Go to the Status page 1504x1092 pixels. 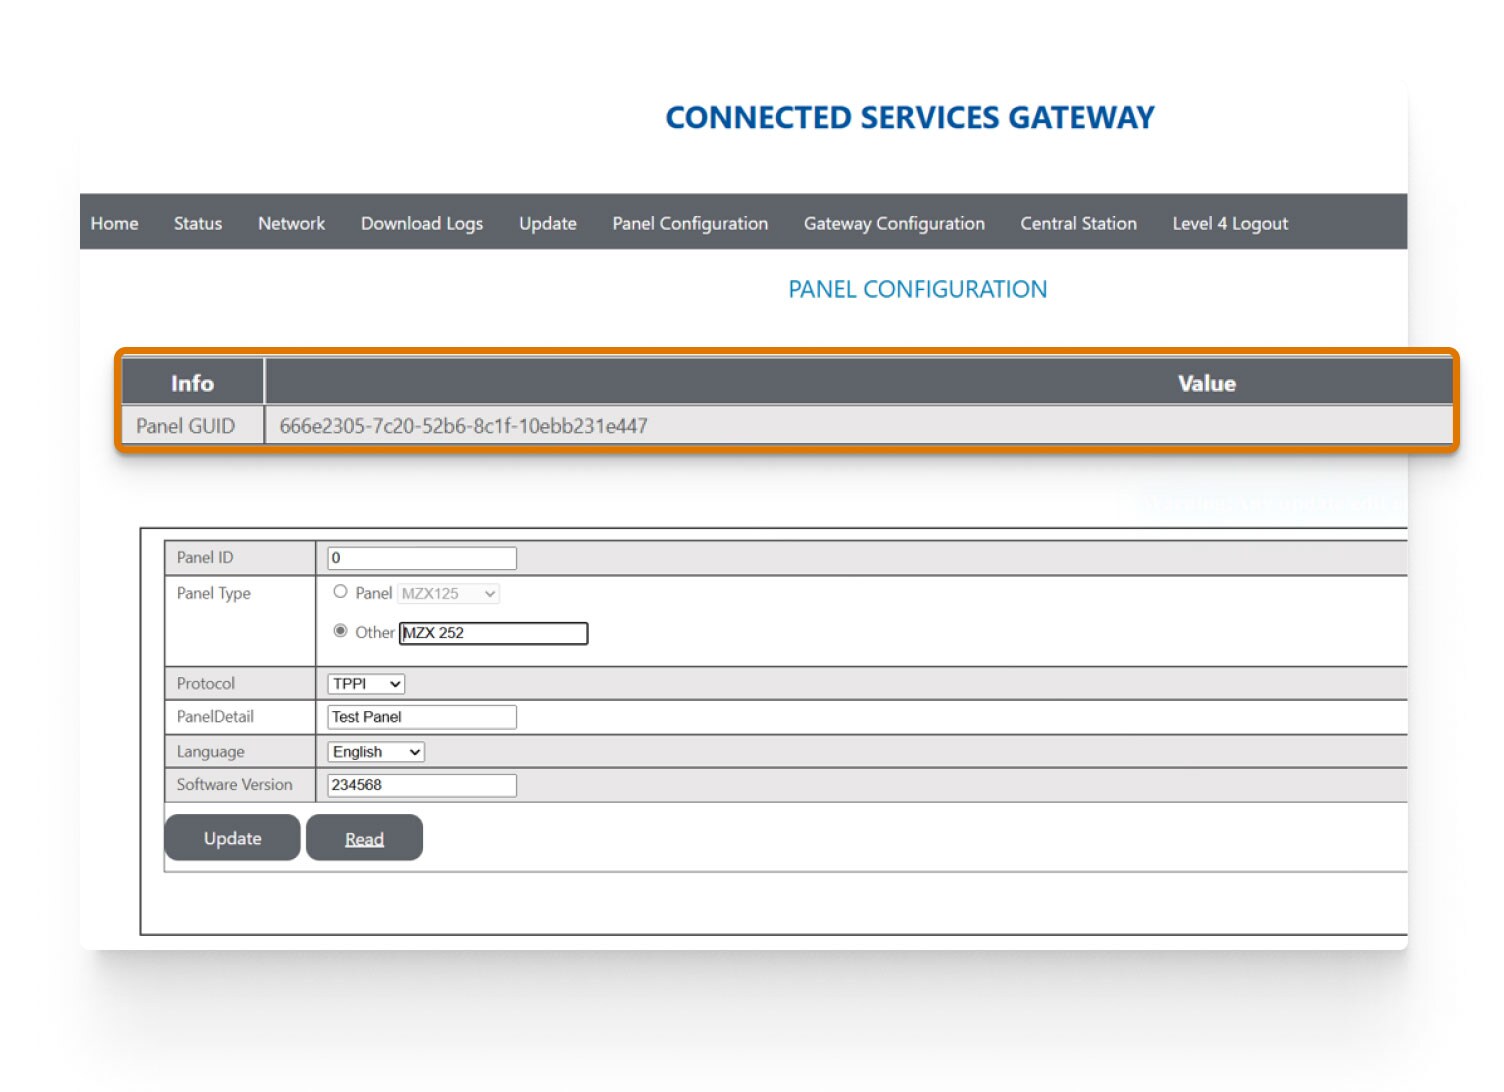pyautogui.click(x=198, y=223)
